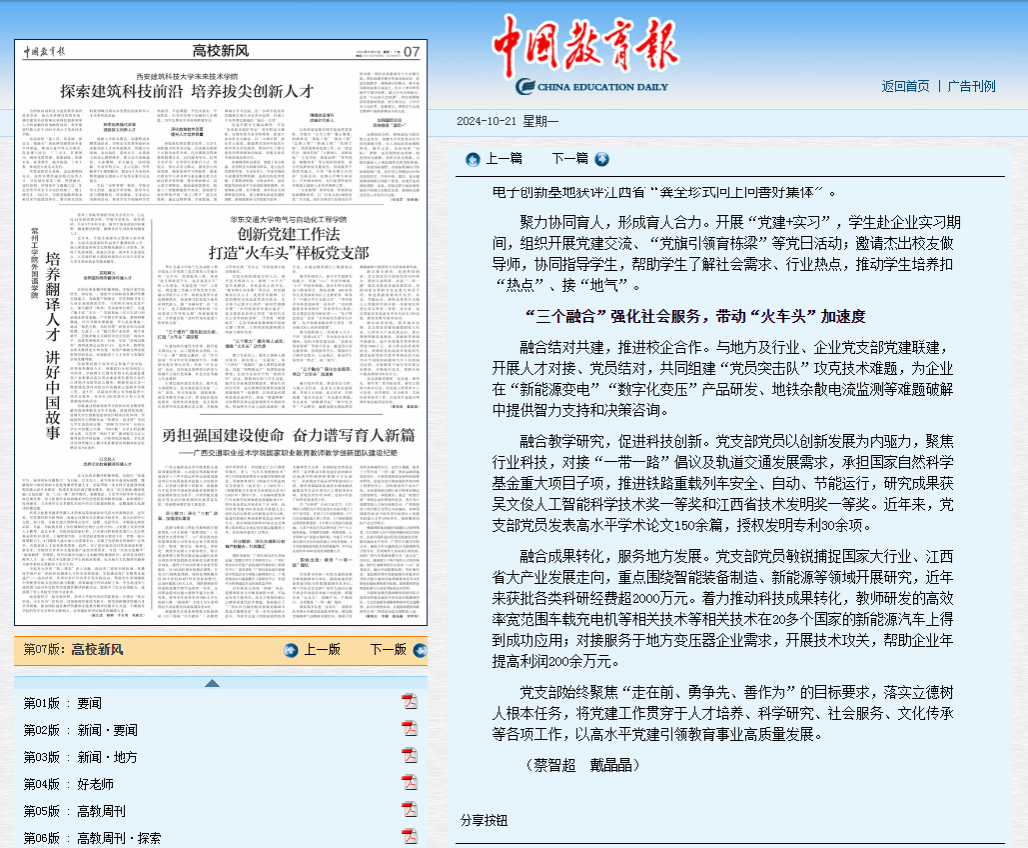This screenshot has height=848, width=1028.
Task: Click the PDF icon for 第05版 高教周刊
Action: tap(409, 811)
